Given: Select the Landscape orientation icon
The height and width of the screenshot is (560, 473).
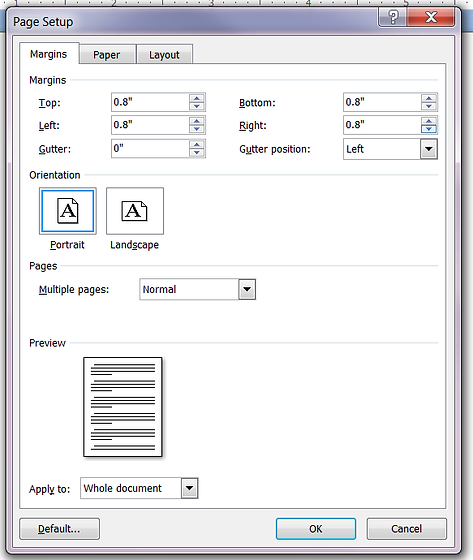Looking at the screenshot, I should 135,211.
